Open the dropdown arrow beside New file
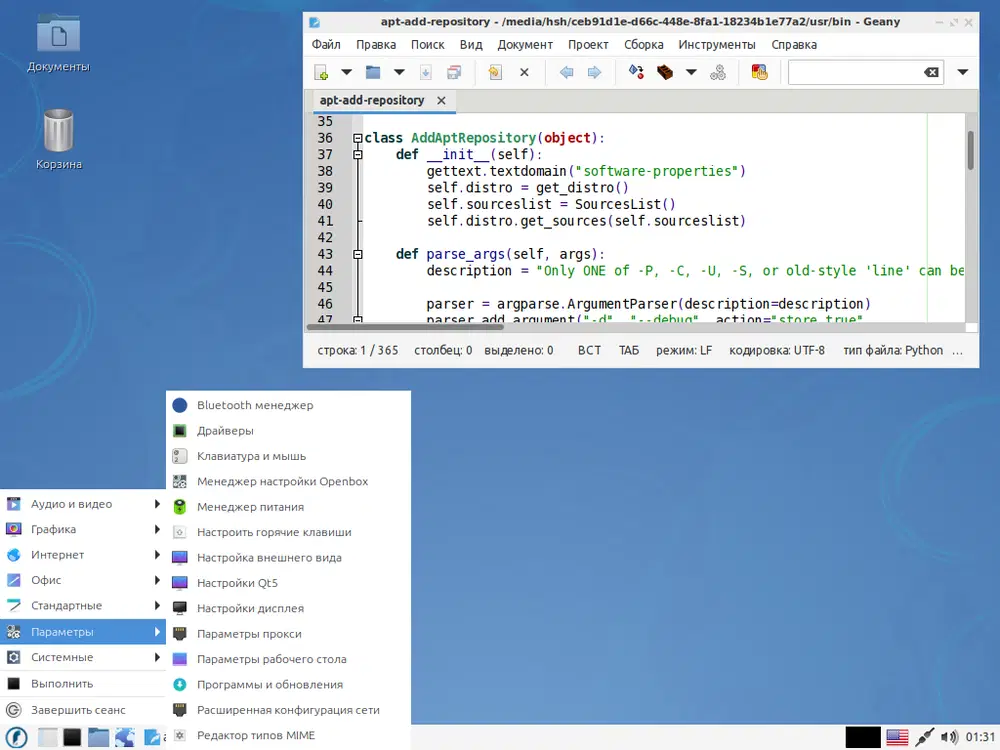 coord(347,72)
